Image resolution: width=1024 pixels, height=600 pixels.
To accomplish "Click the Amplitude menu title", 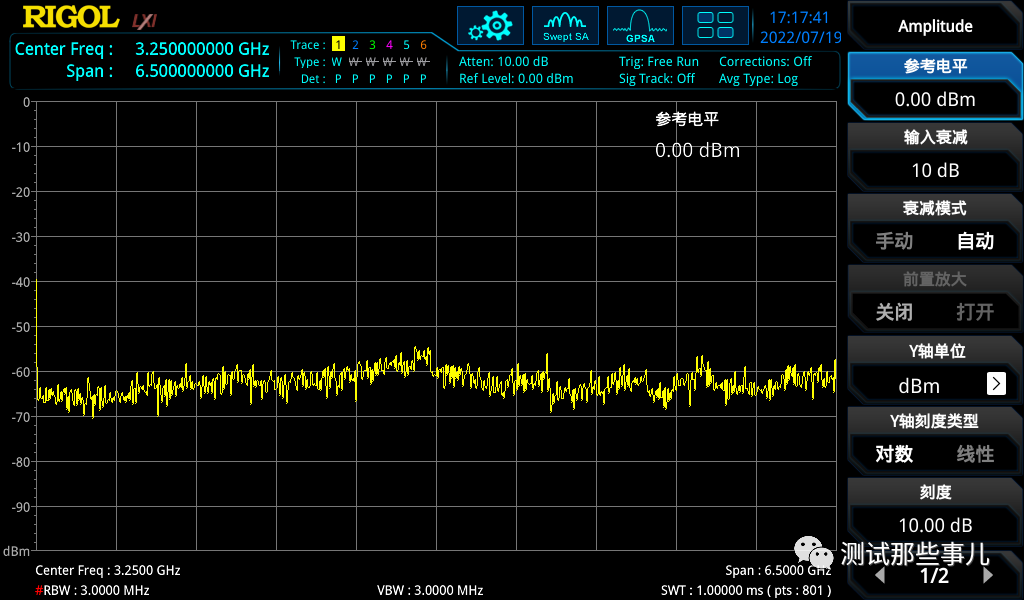I will 934,25.
